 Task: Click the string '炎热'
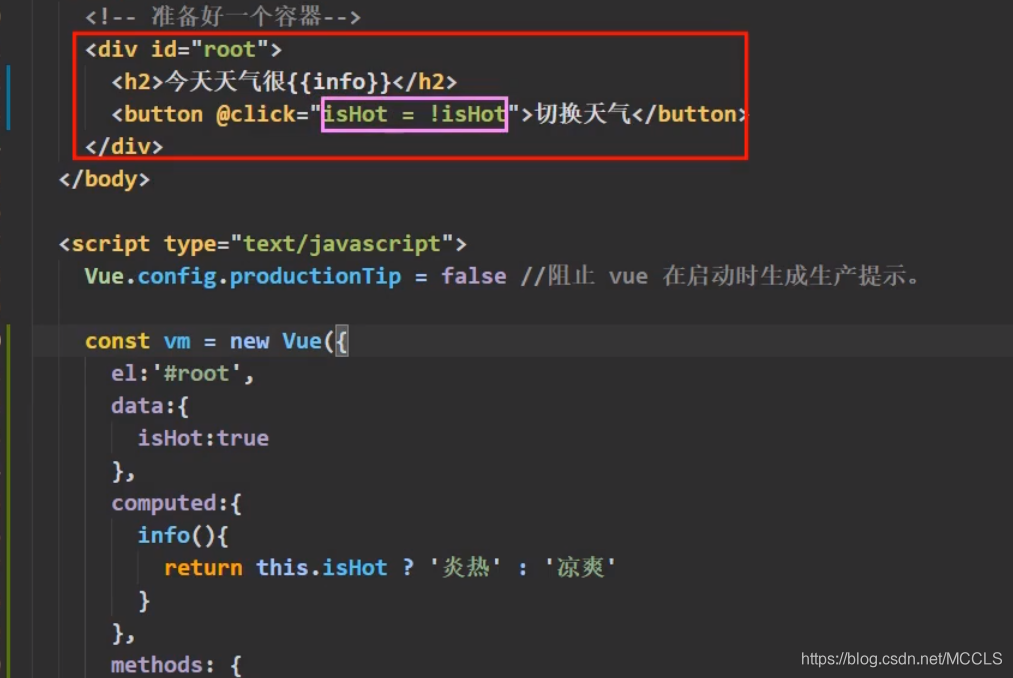point(465,567)
